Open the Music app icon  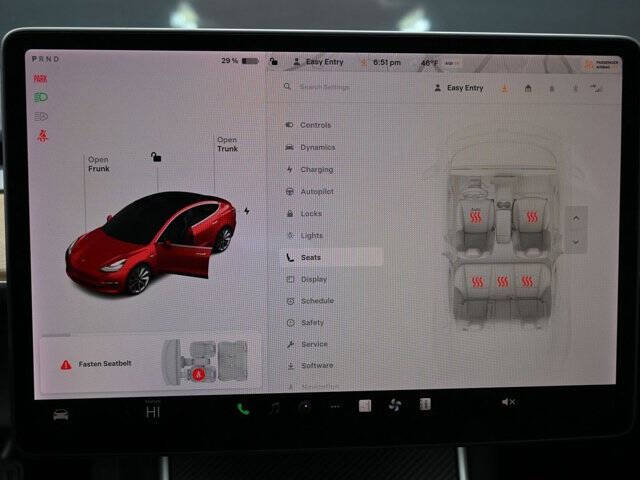point(274,407)
